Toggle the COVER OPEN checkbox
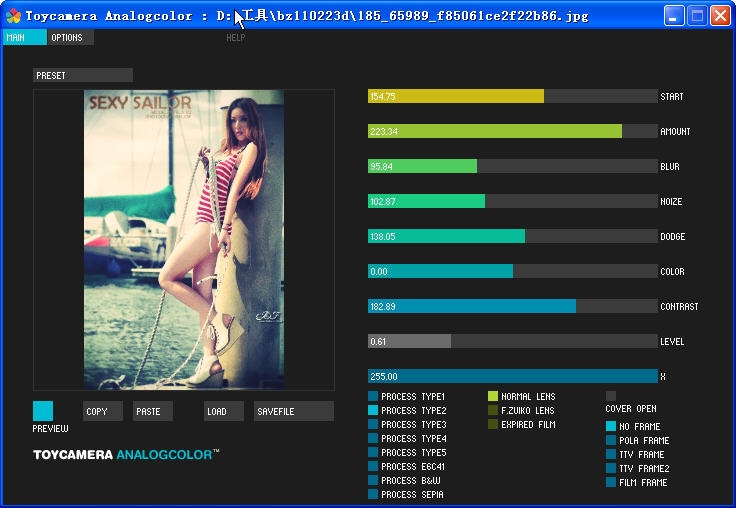The width and height of the screenshot is (736, 508). [611, 396]
